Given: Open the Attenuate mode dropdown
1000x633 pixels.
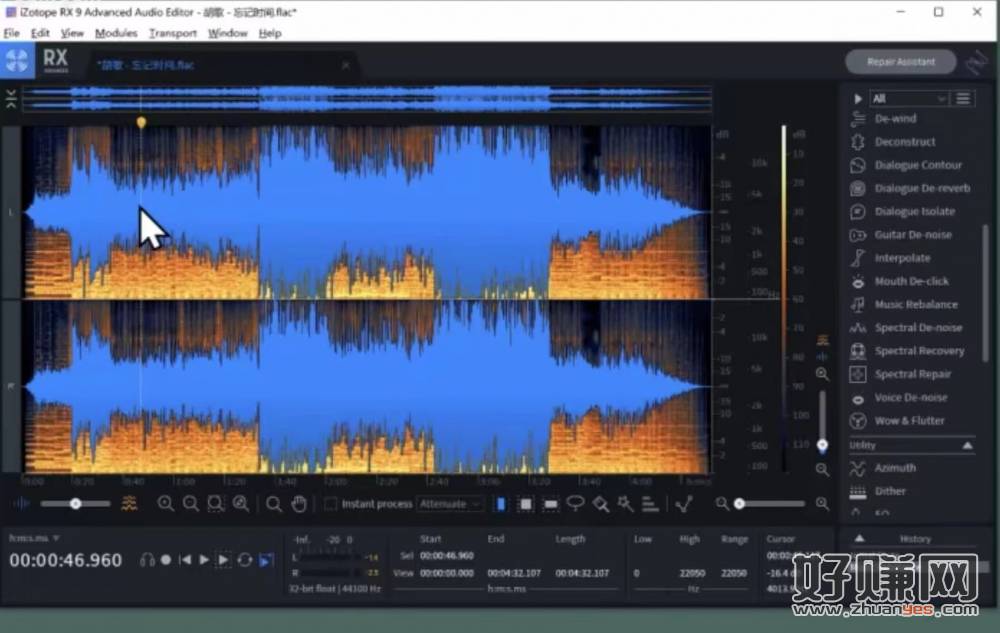Looking at the screenshot, I should click(450, 504).
